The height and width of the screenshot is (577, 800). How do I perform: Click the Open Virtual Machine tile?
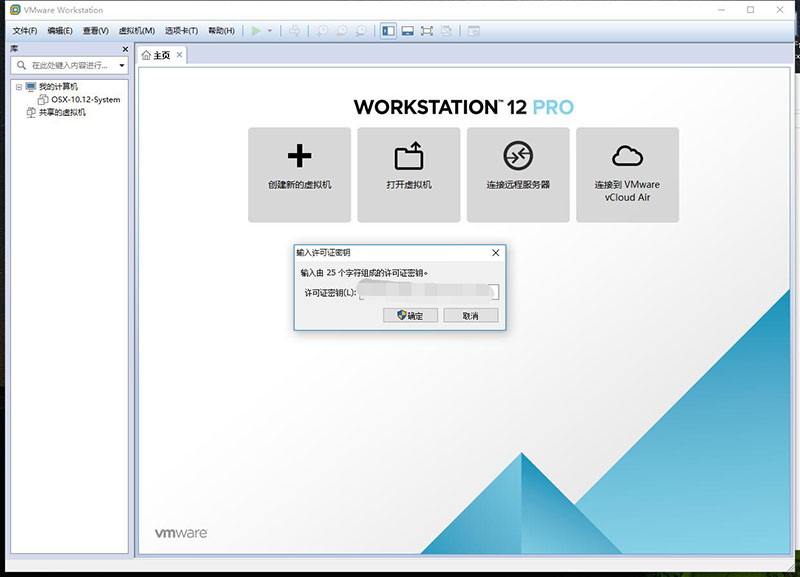(x=408, y=174)
